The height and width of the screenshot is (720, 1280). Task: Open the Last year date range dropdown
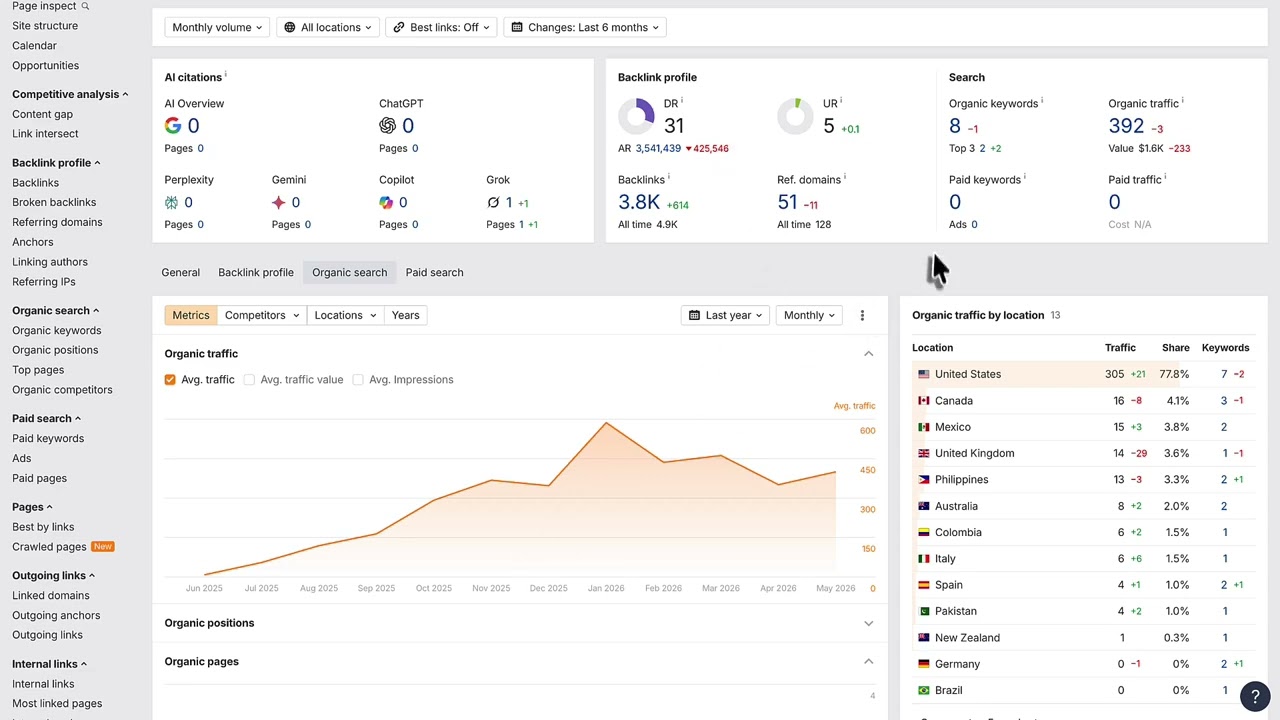pyautogui.click(x=726, y=315)
